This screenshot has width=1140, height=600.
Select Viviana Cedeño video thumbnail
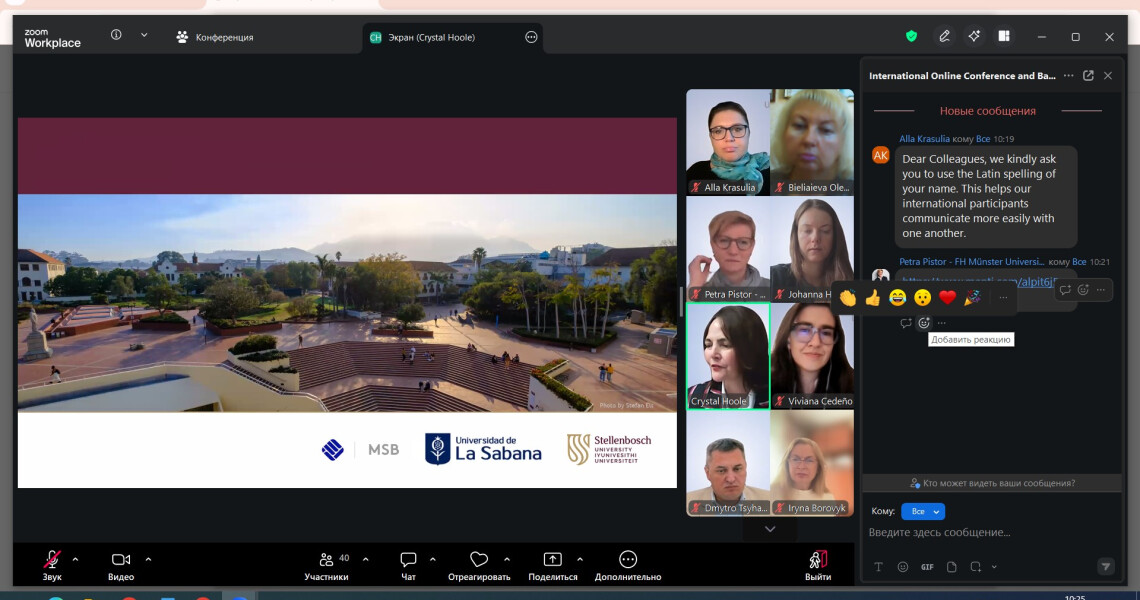pyautogui.click(x=812, y=356)
